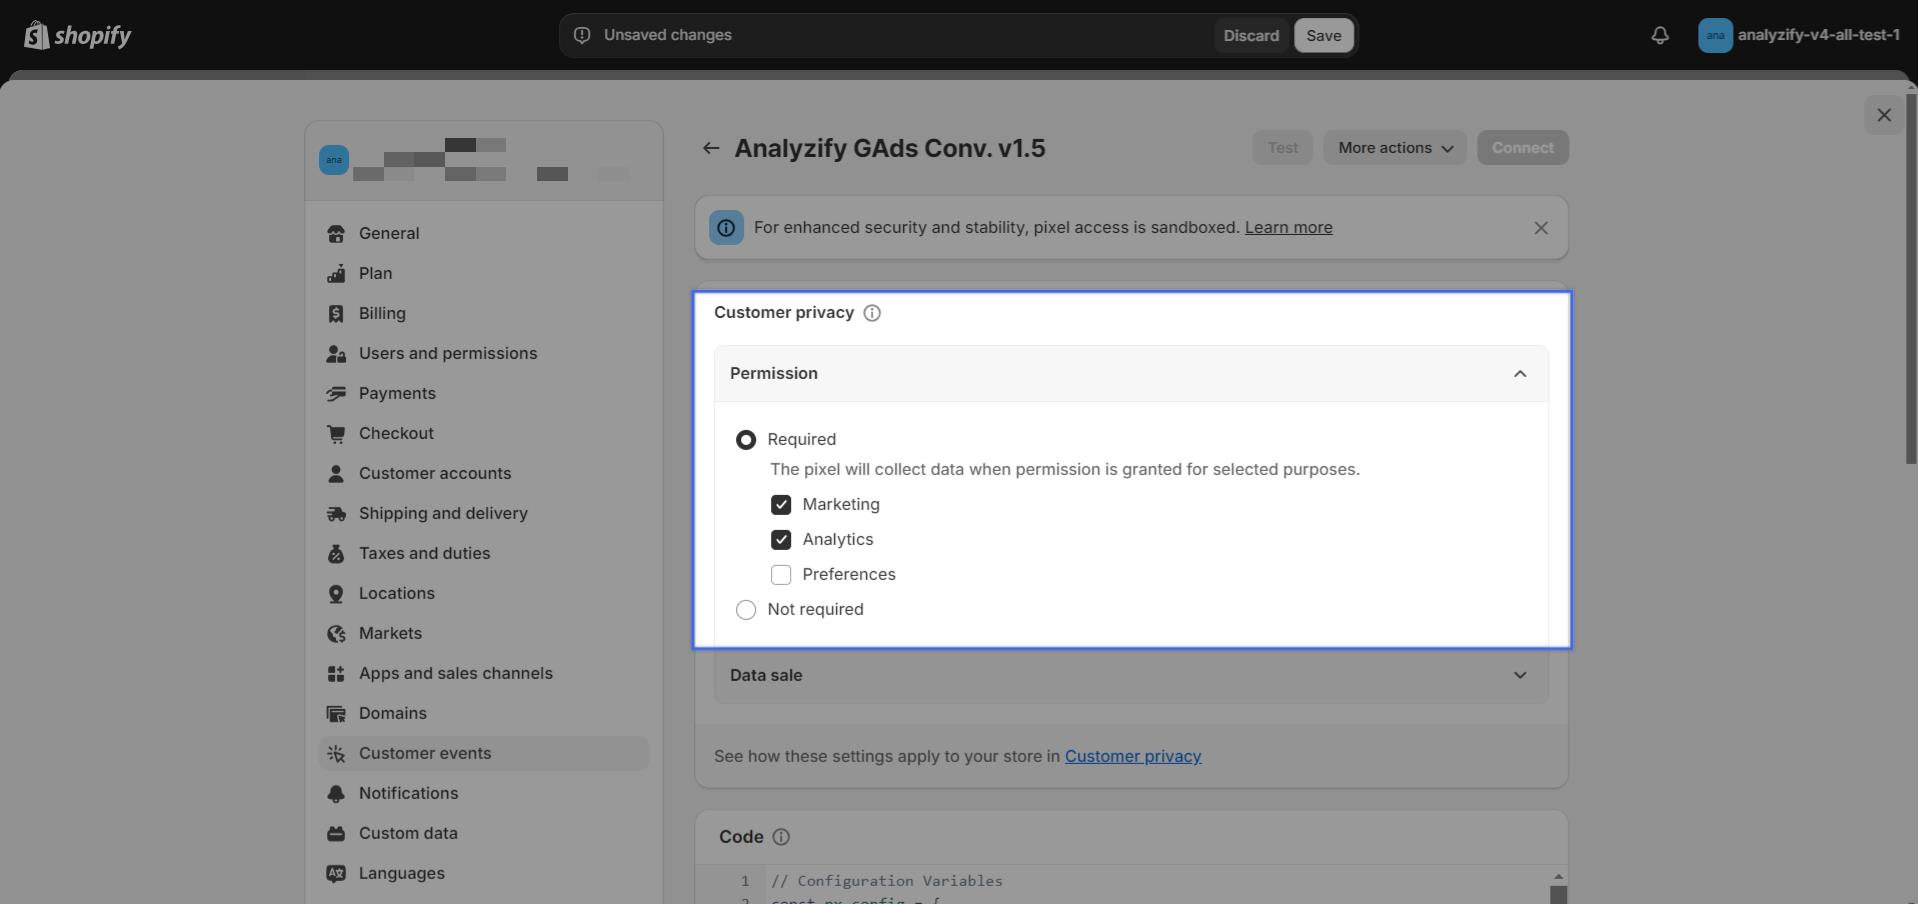Open the Customer privacy link

click(1133, 757)
